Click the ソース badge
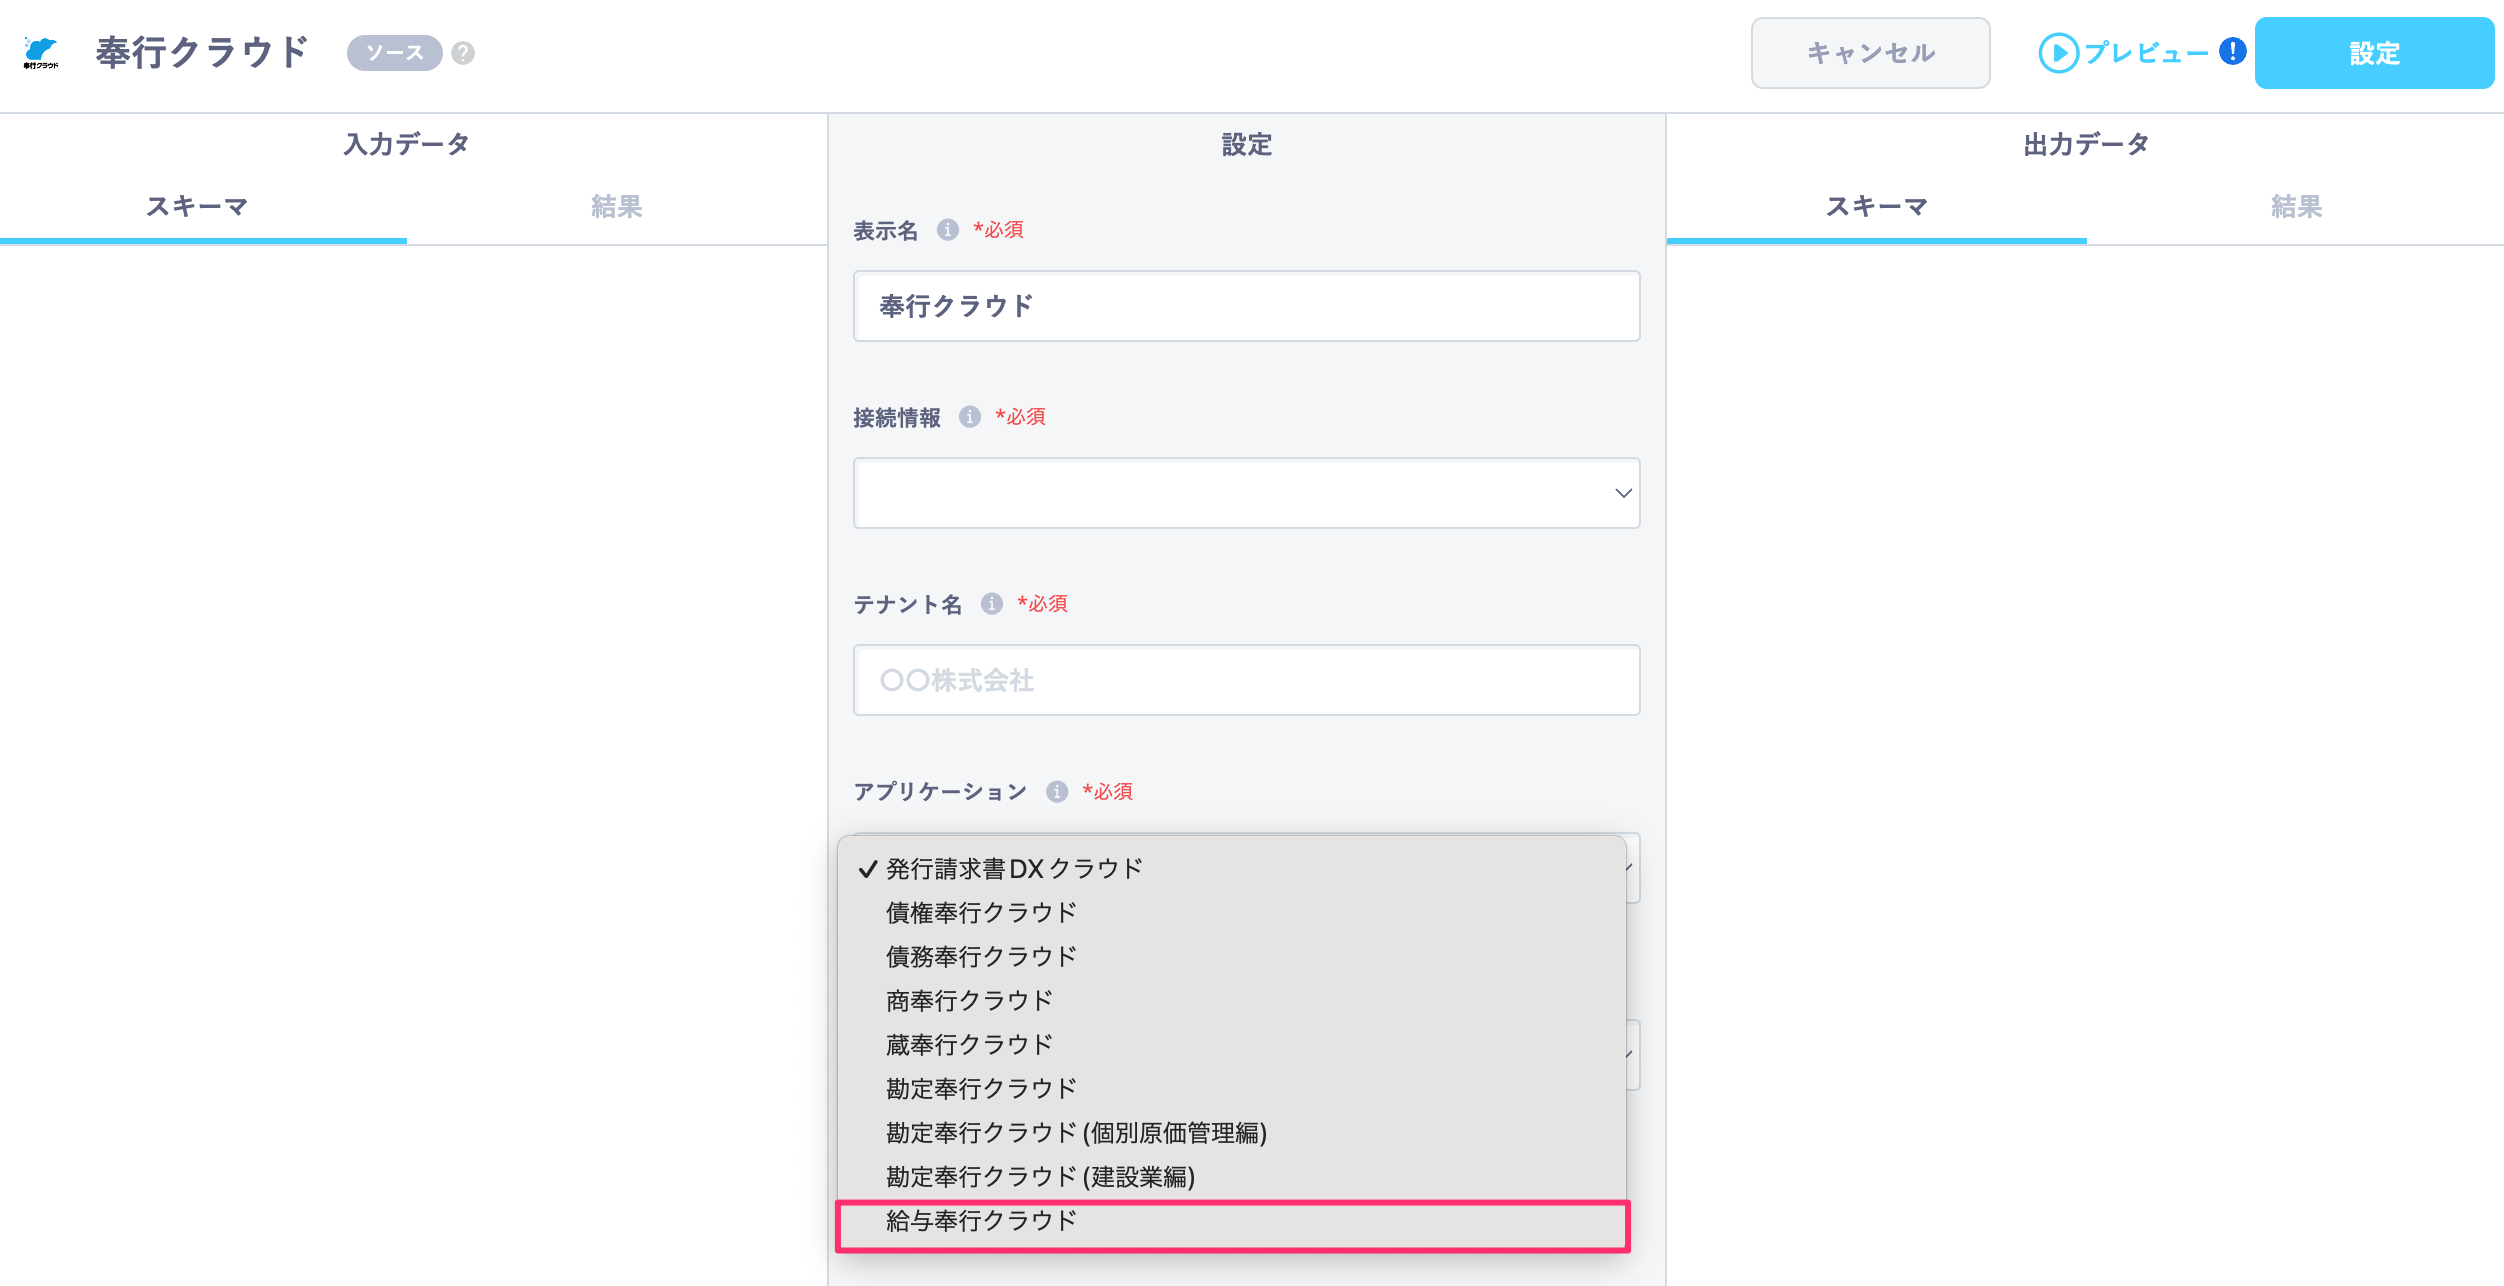This screenshot has width=2504, height=1286. [x=394, y=53]
